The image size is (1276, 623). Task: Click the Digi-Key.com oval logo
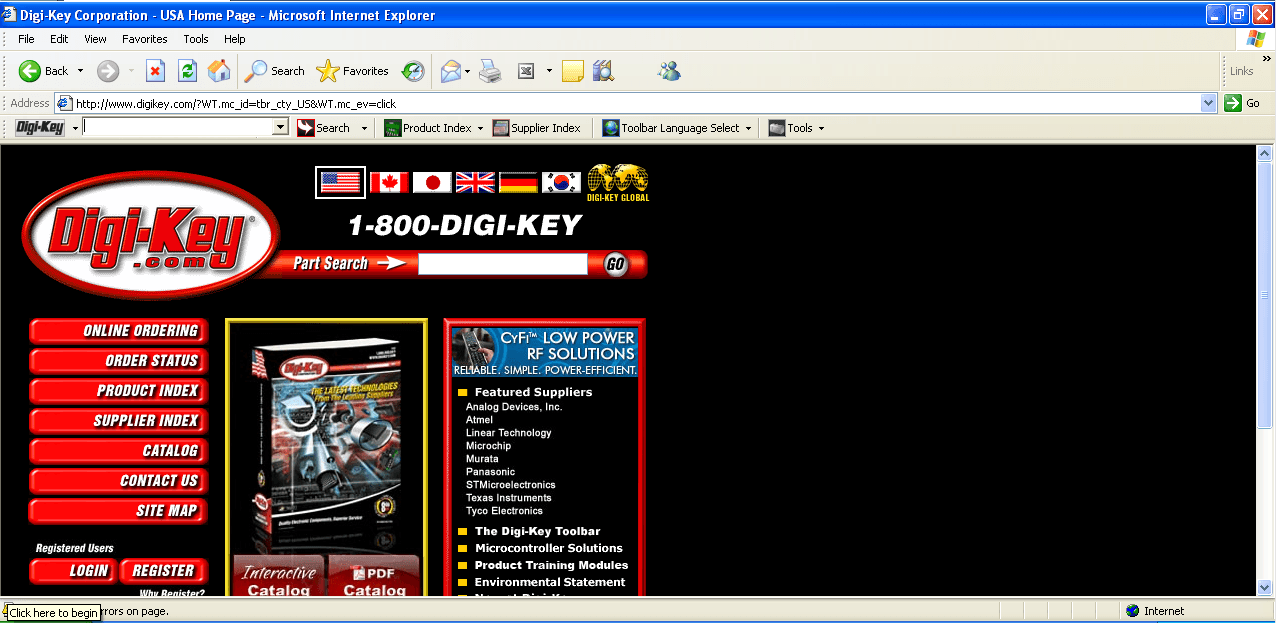pyautogui.click(x=150, y=237)
